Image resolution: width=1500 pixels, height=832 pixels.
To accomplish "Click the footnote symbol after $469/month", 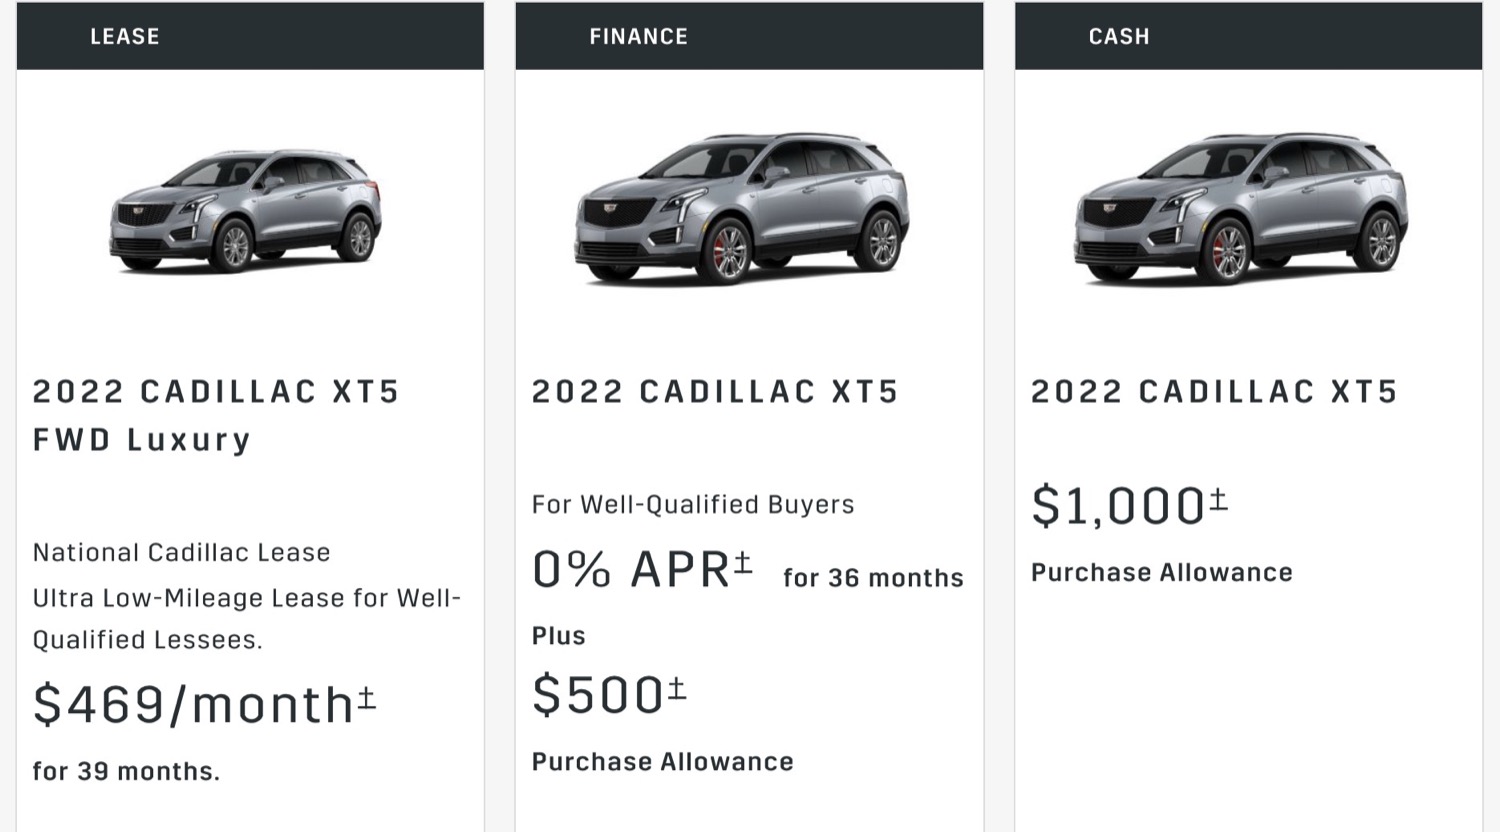I will click(367, 696).
